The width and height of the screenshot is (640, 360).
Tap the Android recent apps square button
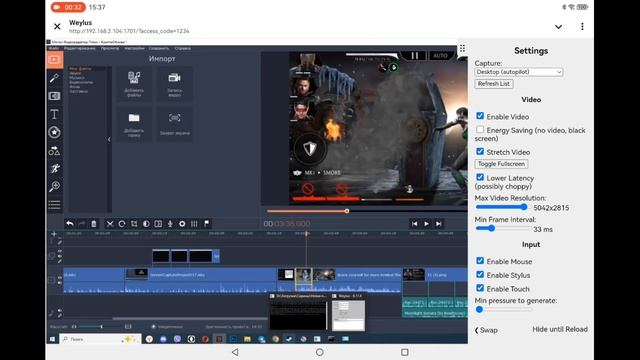[404, 352]
